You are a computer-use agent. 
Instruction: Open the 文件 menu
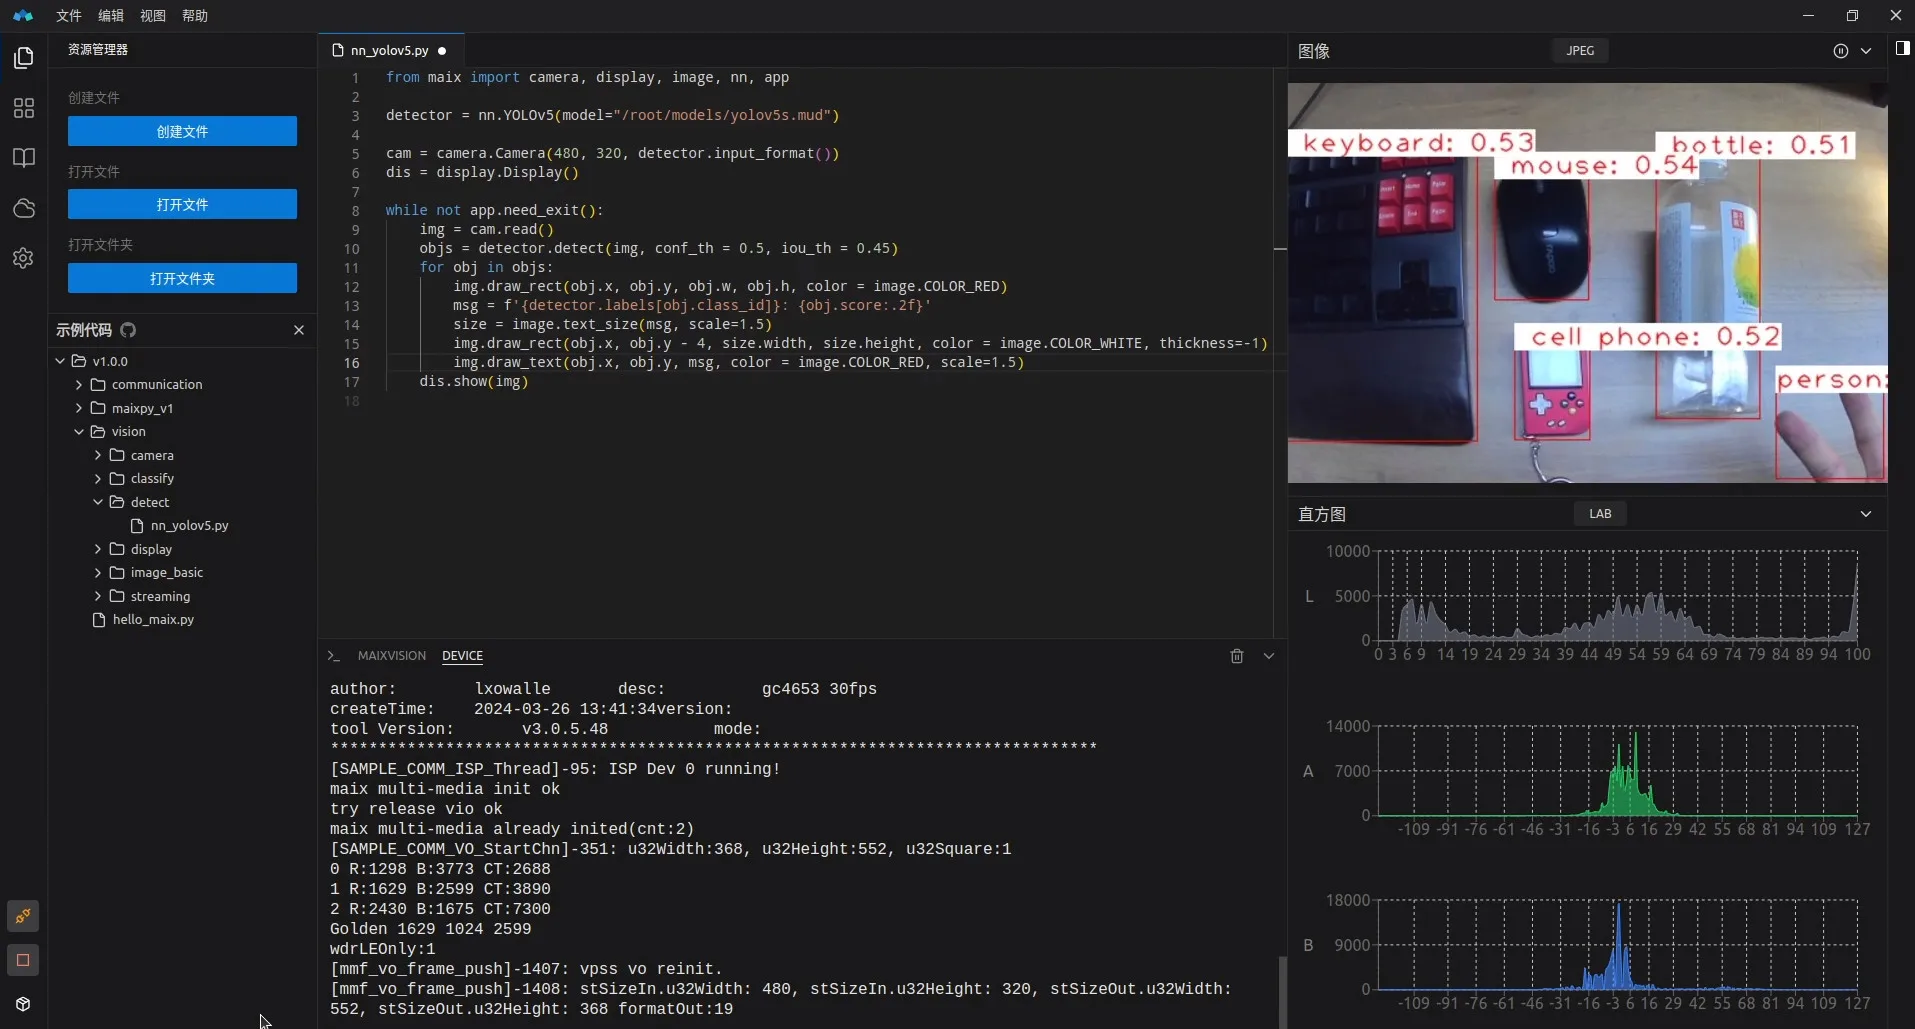point(69,16)
